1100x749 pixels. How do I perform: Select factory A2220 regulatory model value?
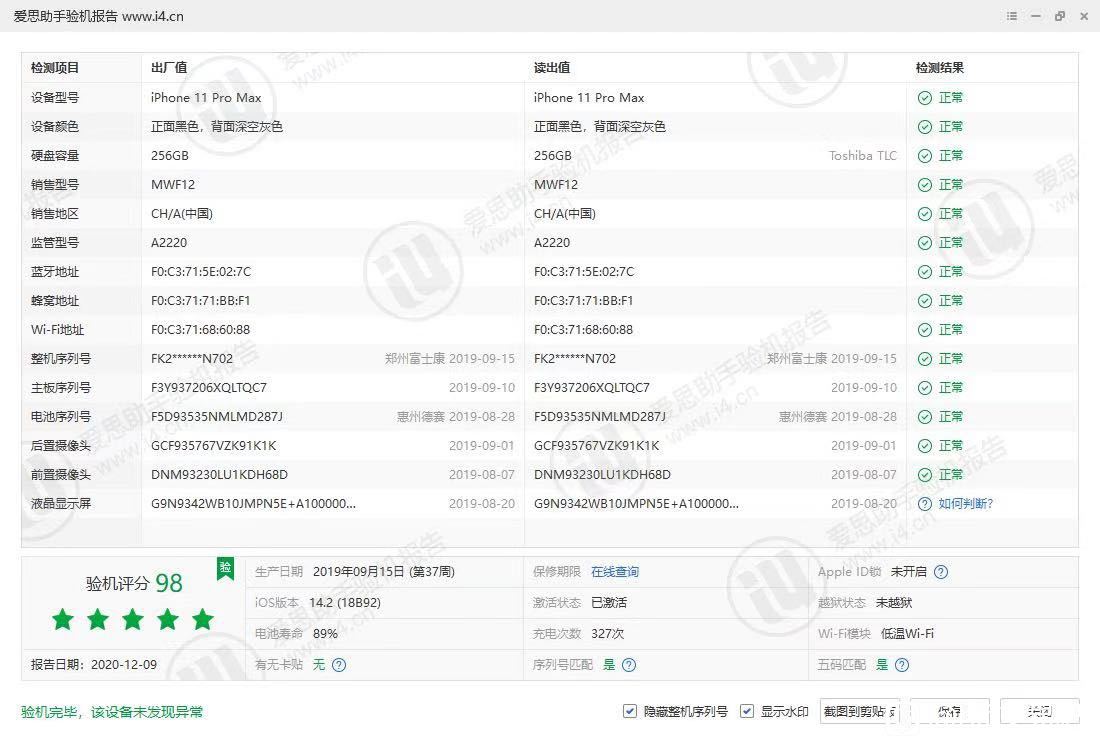[169, 243]
